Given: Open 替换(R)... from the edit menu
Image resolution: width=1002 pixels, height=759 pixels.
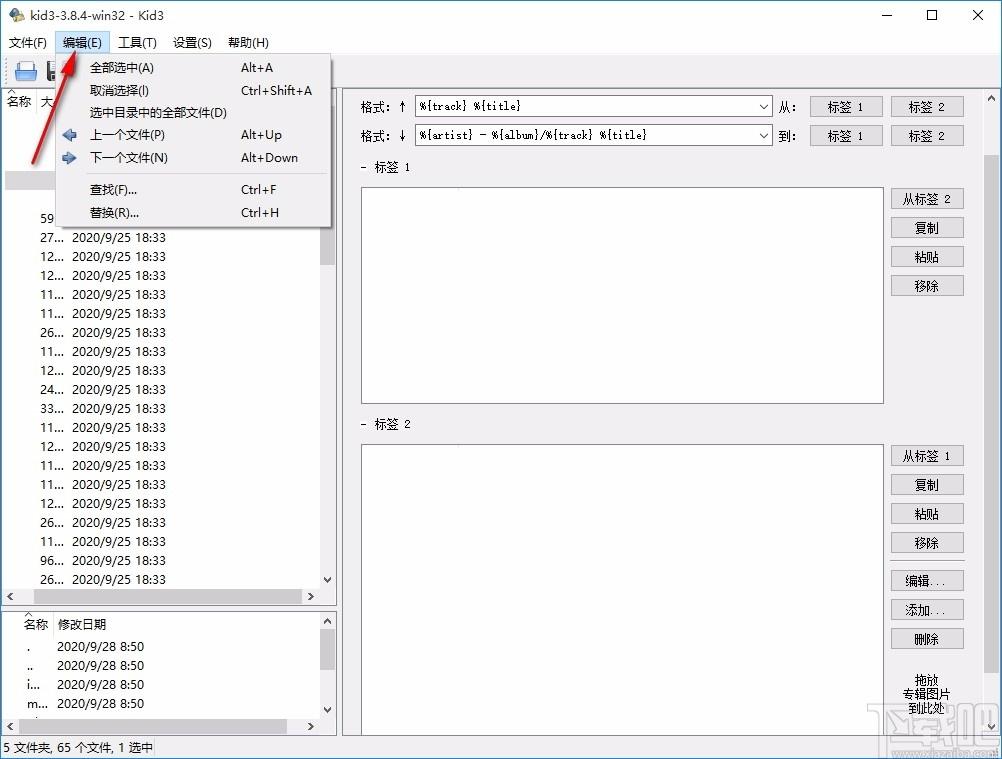Looking at the screenshot, I should [194, 213].
